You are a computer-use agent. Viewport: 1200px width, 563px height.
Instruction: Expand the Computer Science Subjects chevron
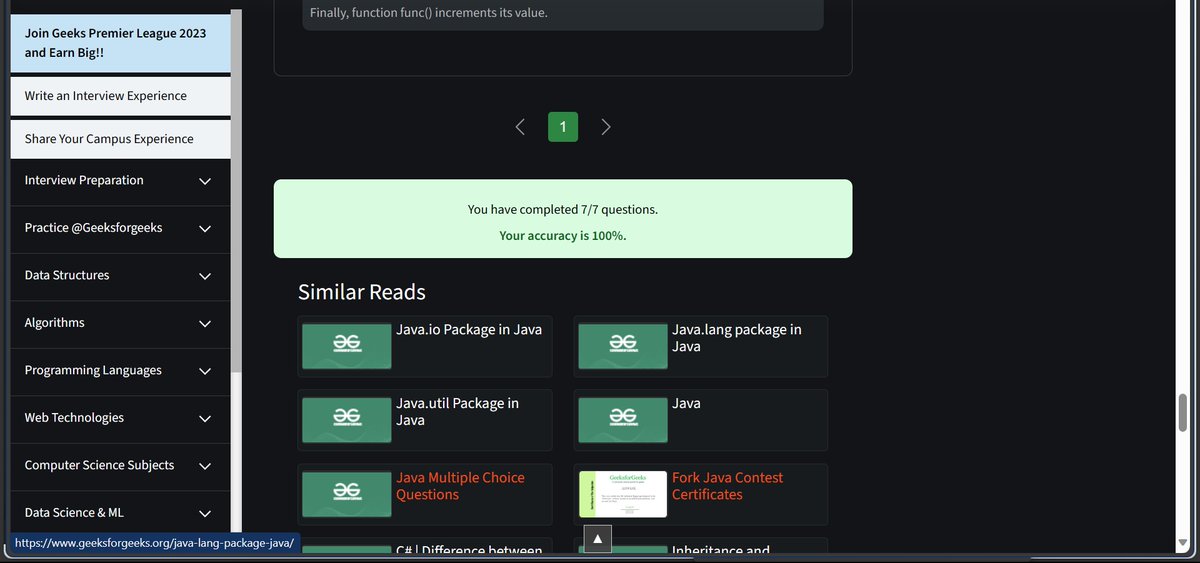205,466
